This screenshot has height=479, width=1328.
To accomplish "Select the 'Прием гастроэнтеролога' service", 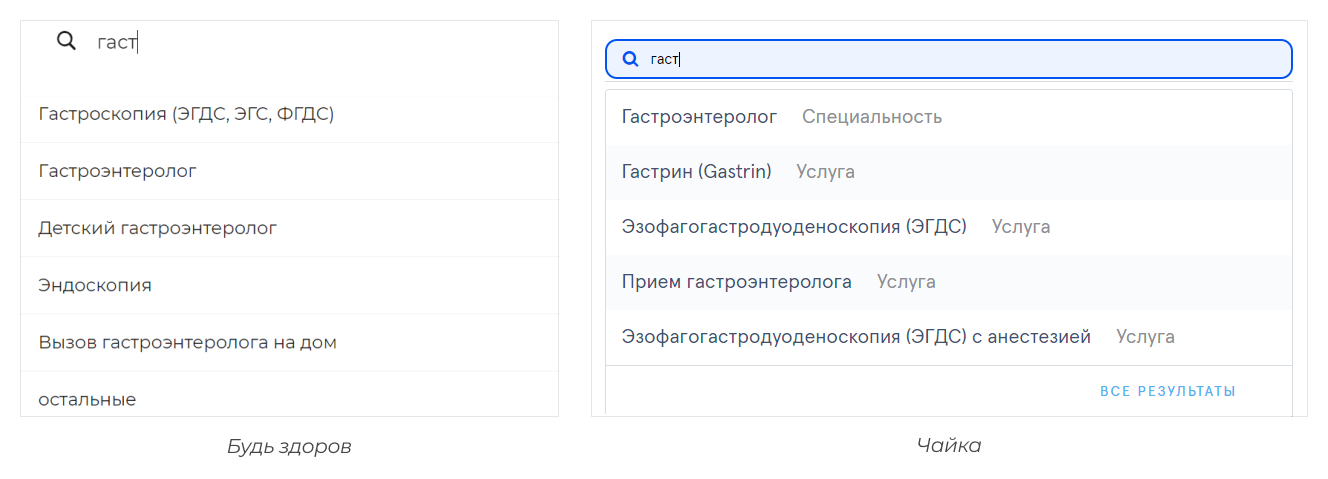I will click(x=736, y=282).
